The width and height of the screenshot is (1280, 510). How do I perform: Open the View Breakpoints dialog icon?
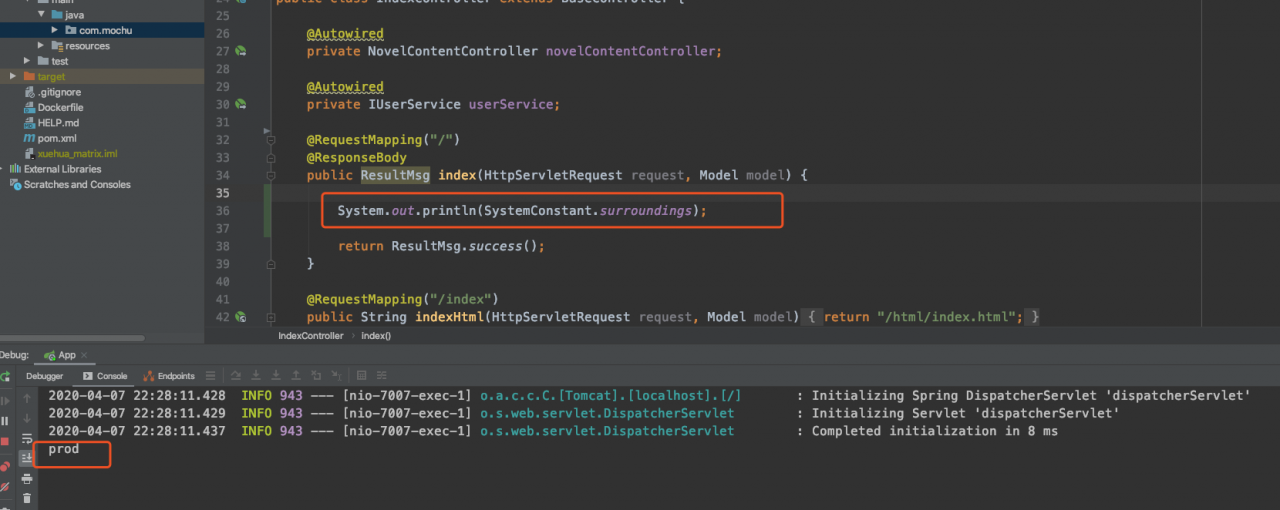pos(5,465)
